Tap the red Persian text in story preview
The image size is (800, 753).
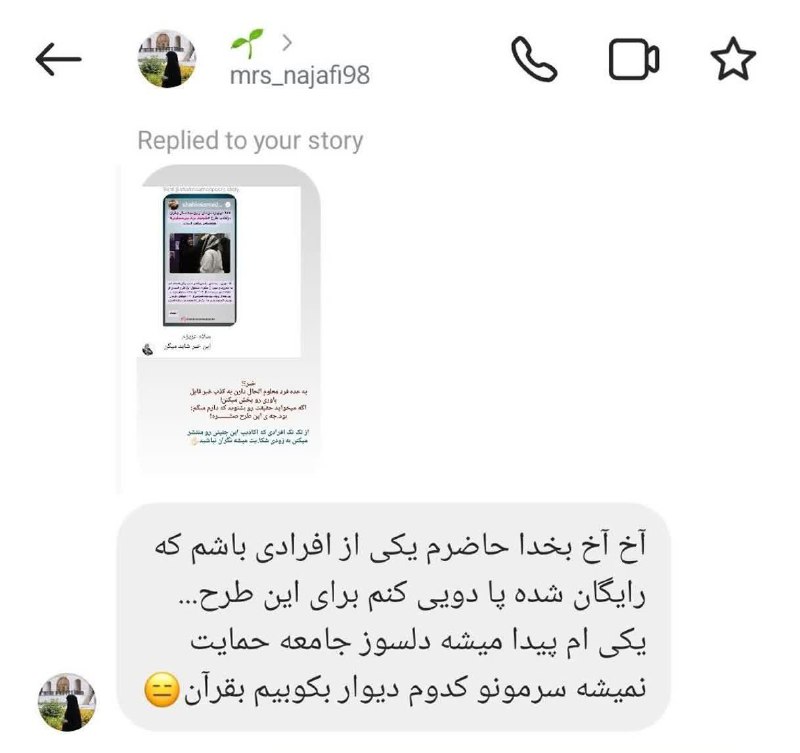coord(248,400)
